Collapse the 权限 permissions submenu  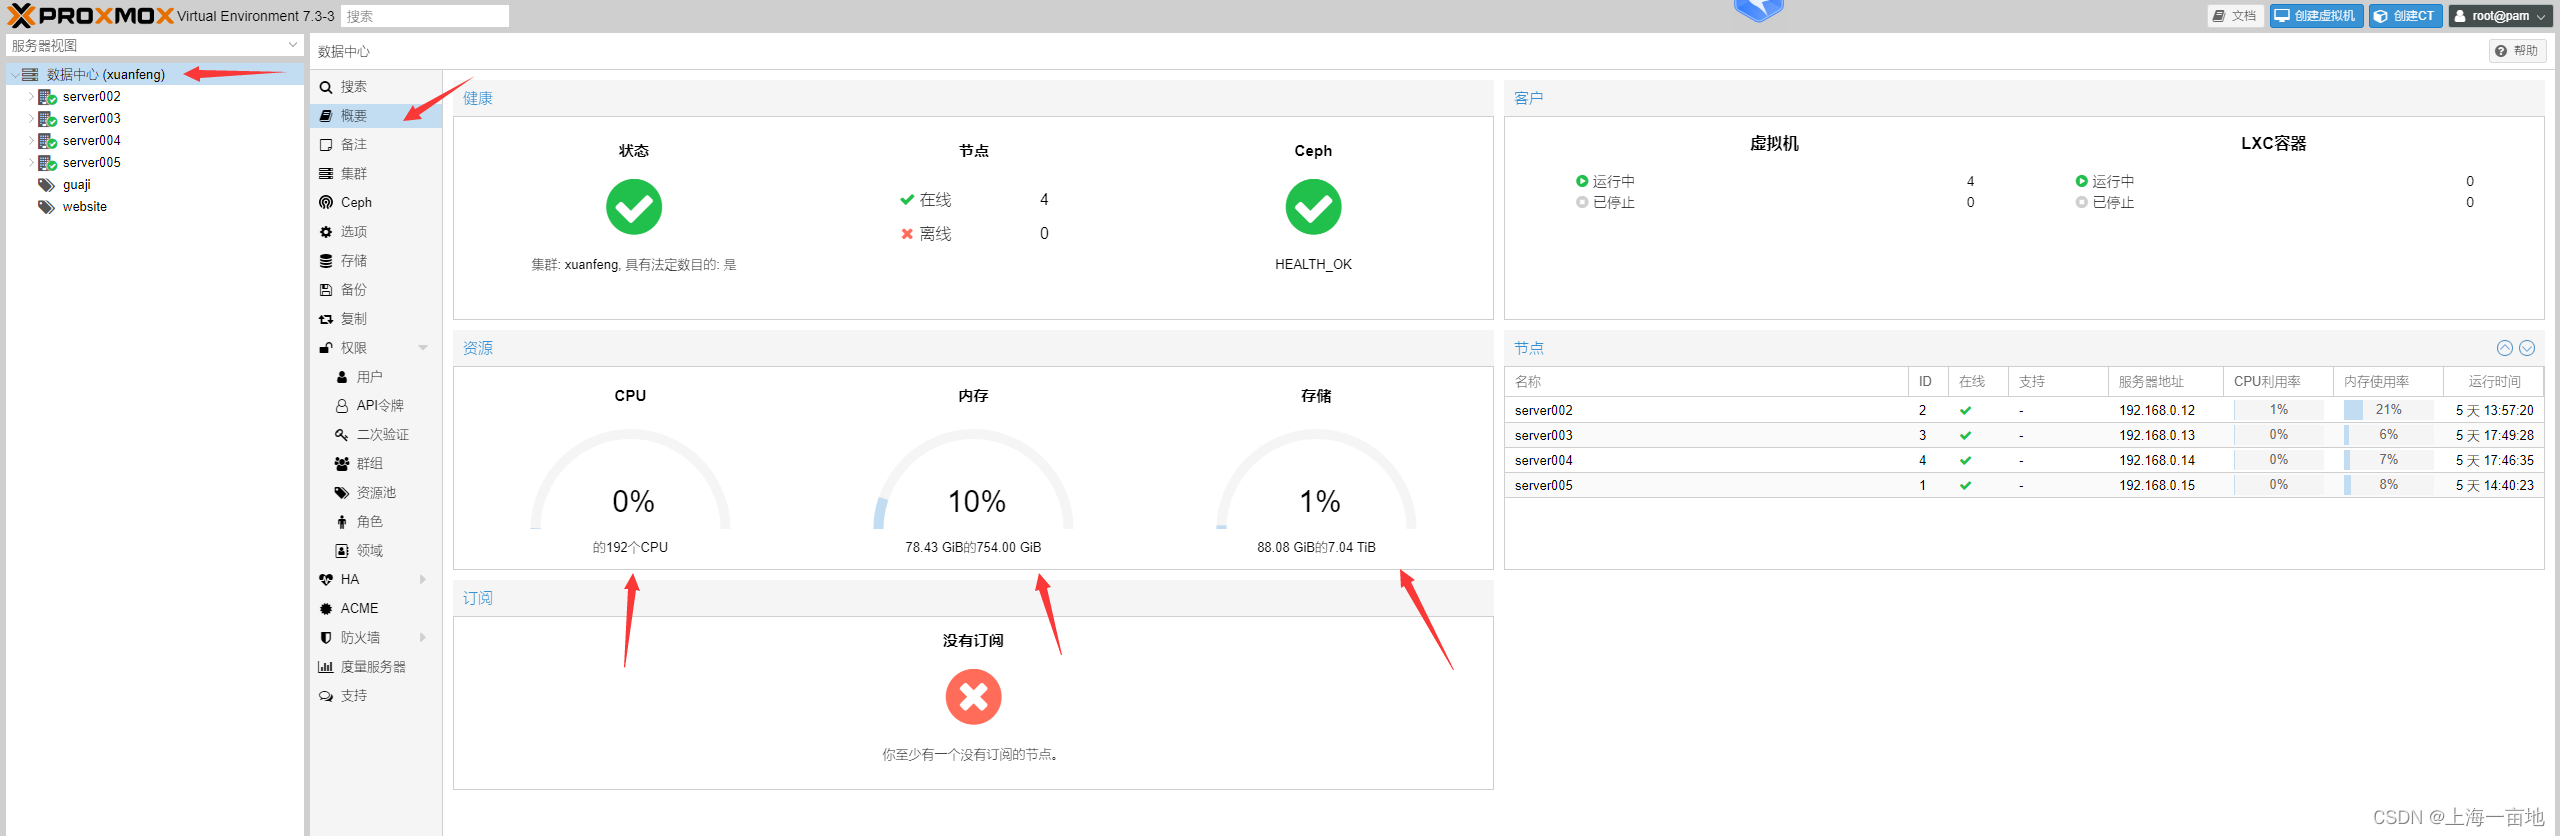click(x=423, y=348)
